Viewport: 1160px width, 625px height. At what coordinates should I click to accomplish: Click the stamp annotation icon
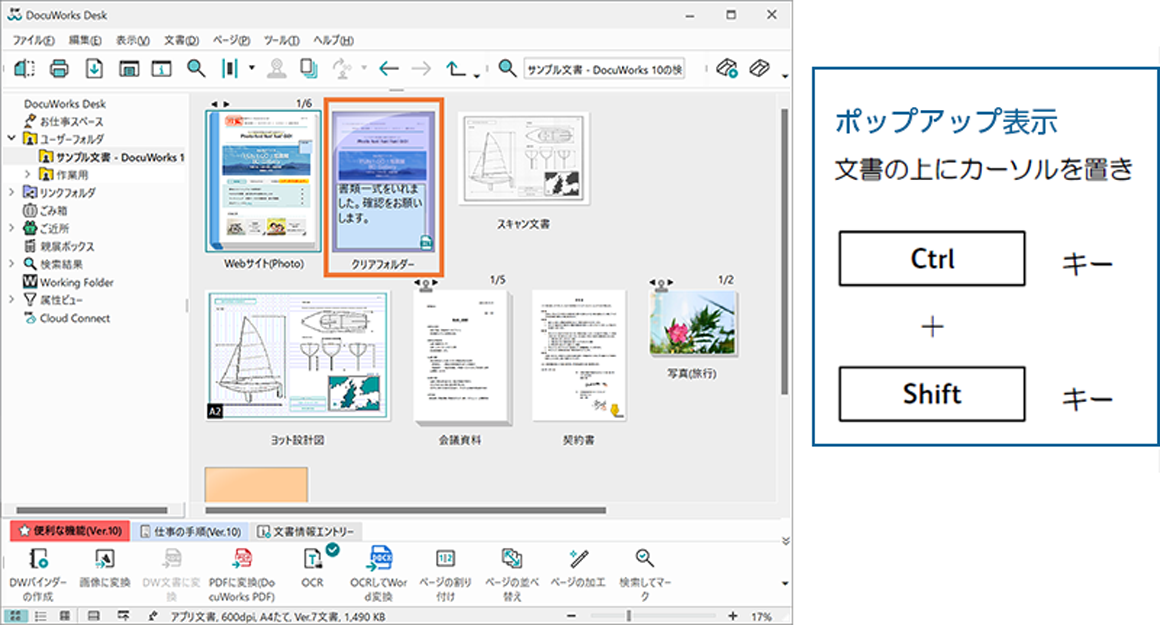(277, 69)
